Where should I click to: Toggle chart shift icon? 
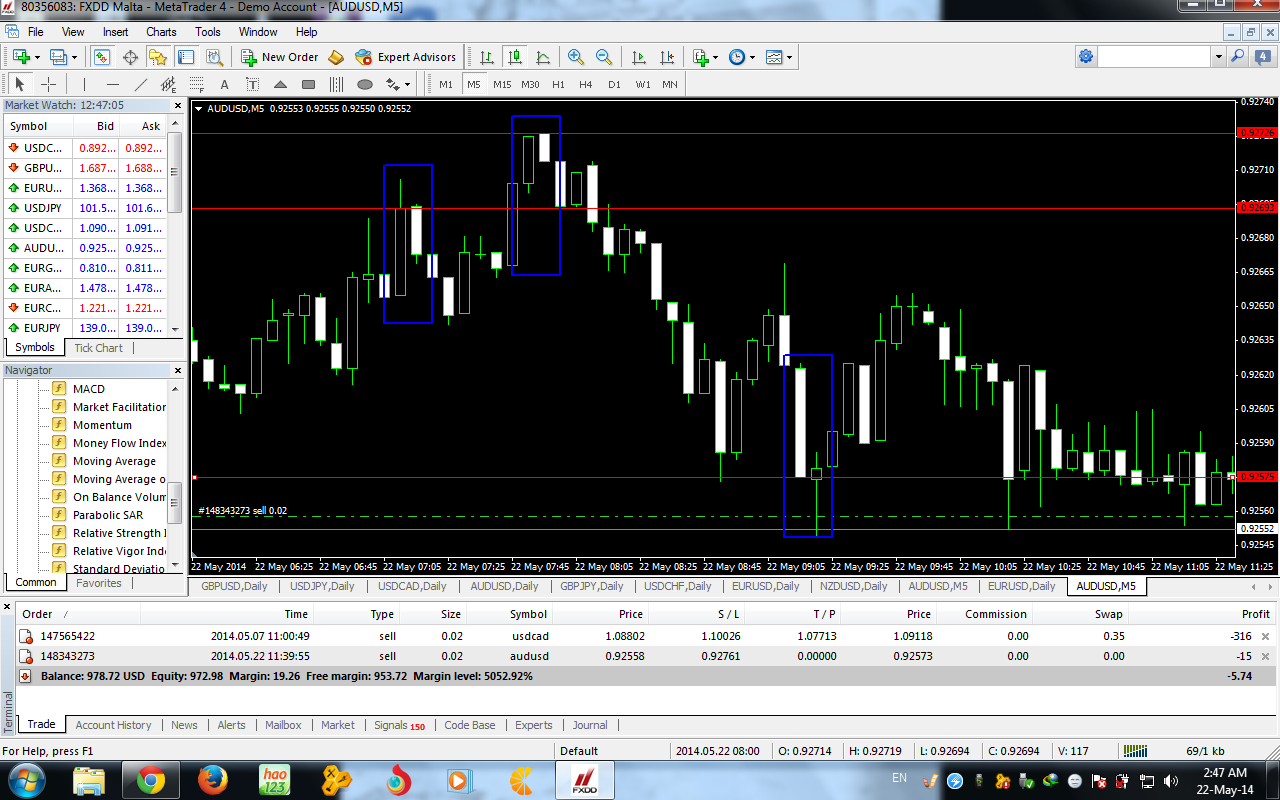(668, 57)
